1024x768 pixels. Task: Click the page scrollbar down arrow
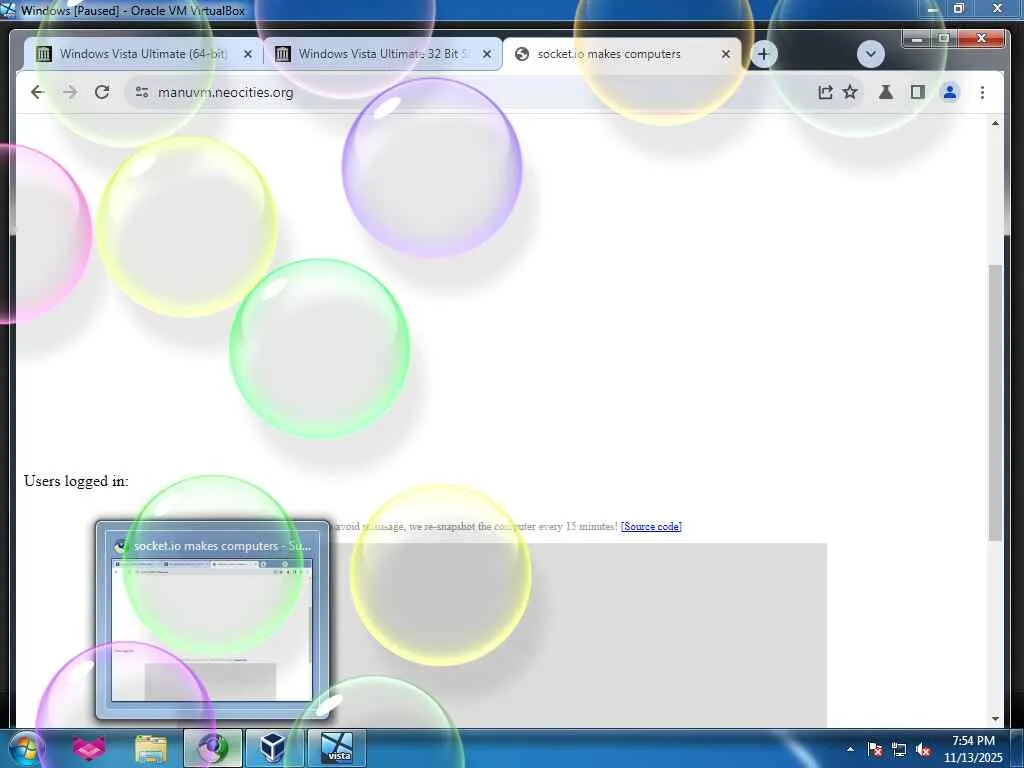pos(995,719)
